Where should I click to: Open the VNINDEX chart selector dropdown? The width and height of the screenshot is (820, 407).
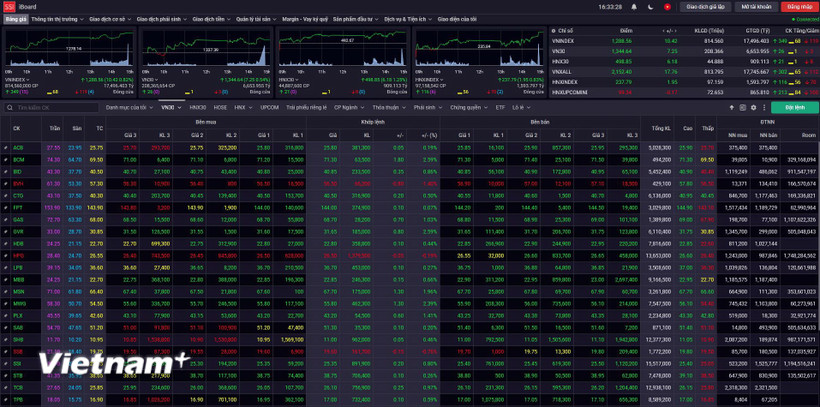click(x=19, y=78)
